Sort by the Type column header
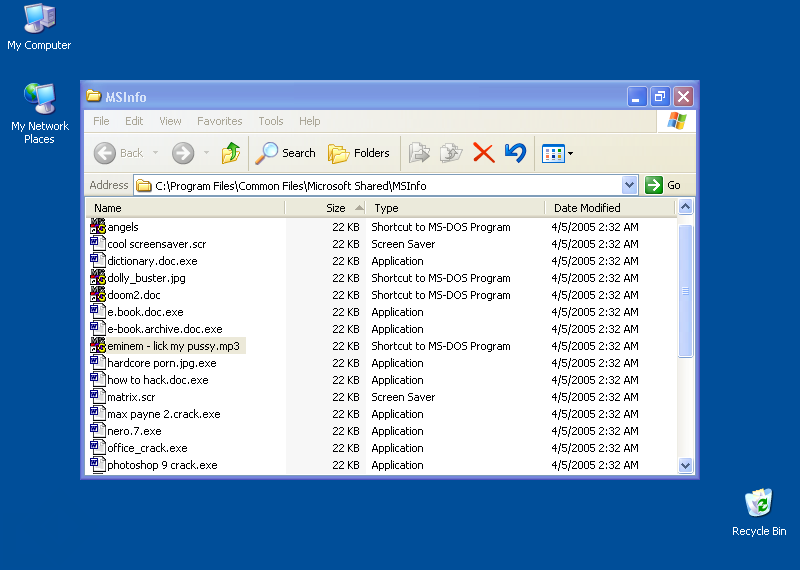The width and height of the screenshot is (800, 570). coord(455,208)
